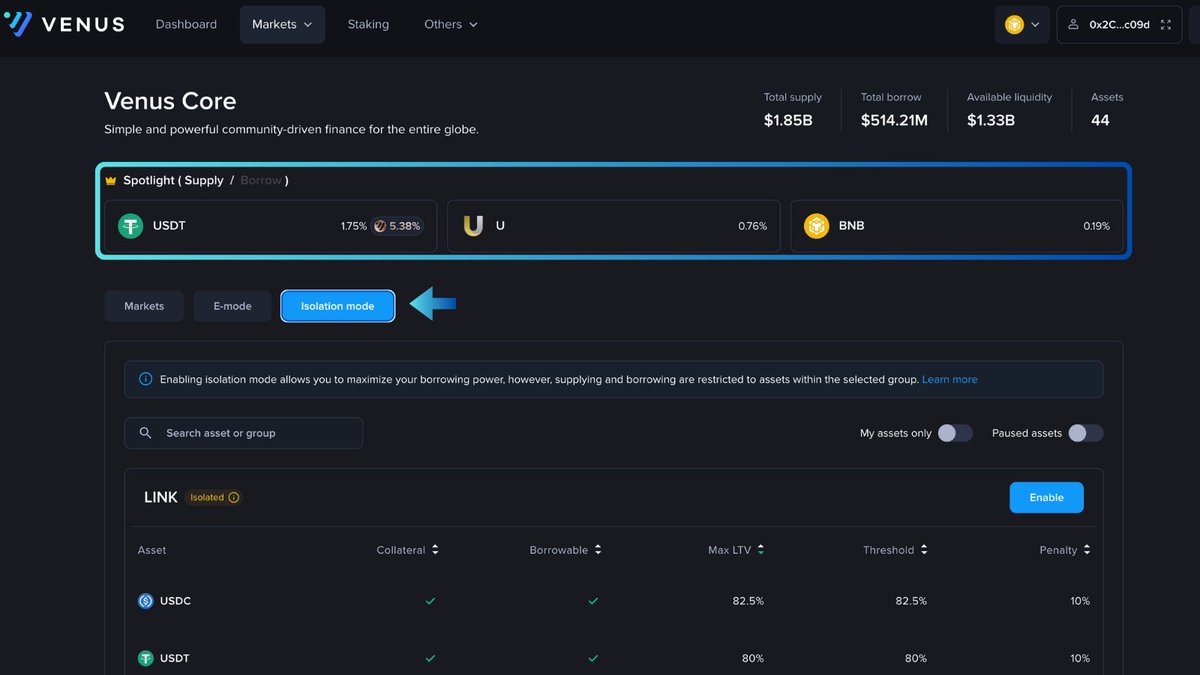
Task: Click the U token icon in Spotlight
Action: tap(473, 226)
